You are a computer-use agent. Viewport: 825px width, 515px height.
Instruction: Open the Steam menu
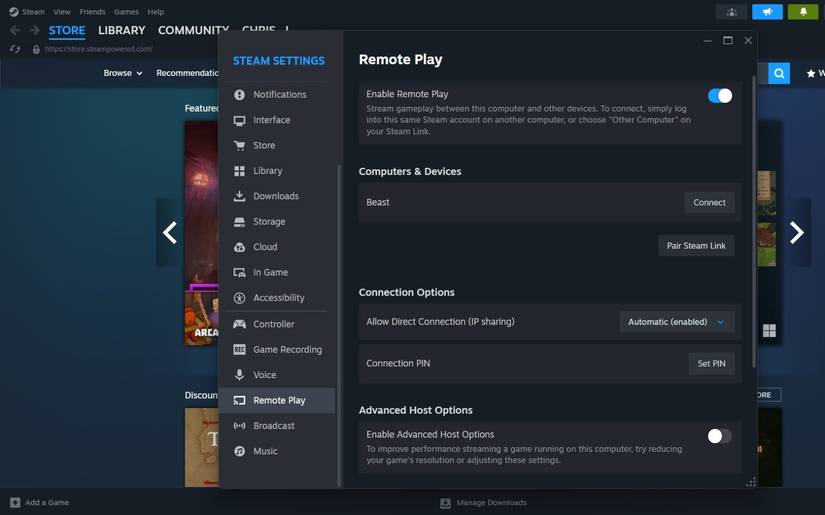tap(33, 12)
